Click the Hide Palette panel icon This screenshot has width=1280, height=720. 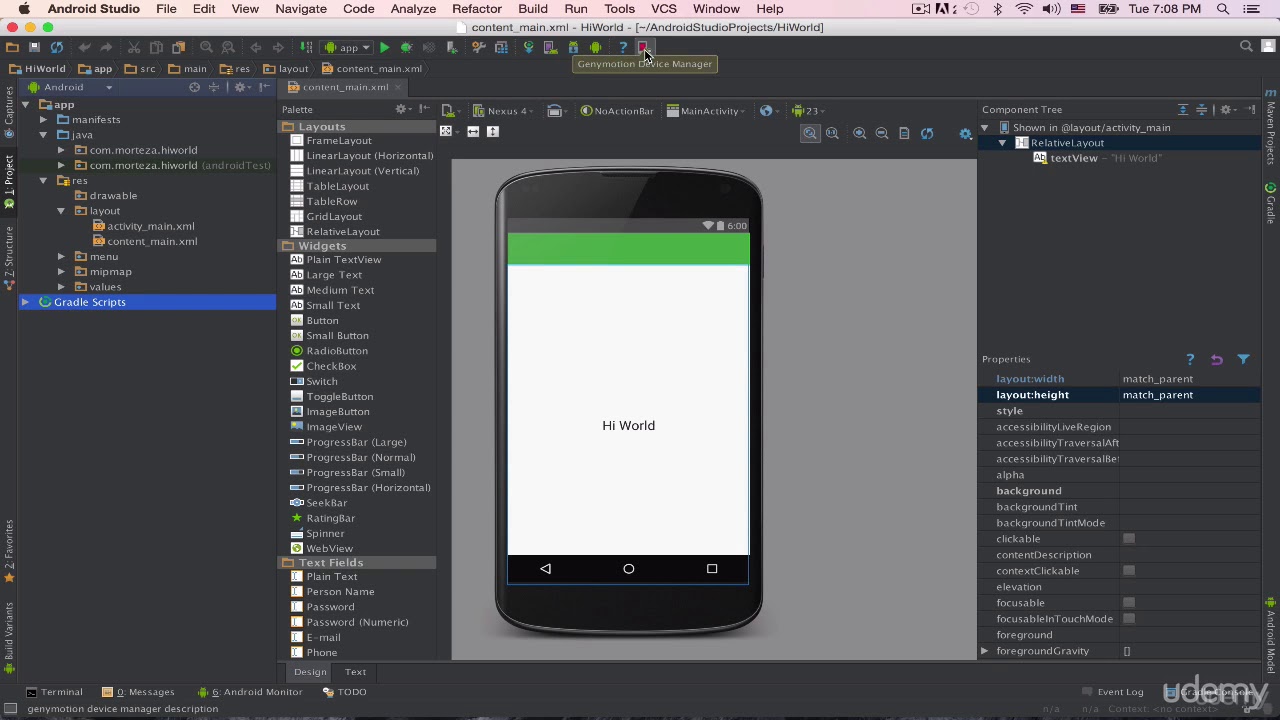click(x=424, y=109)
